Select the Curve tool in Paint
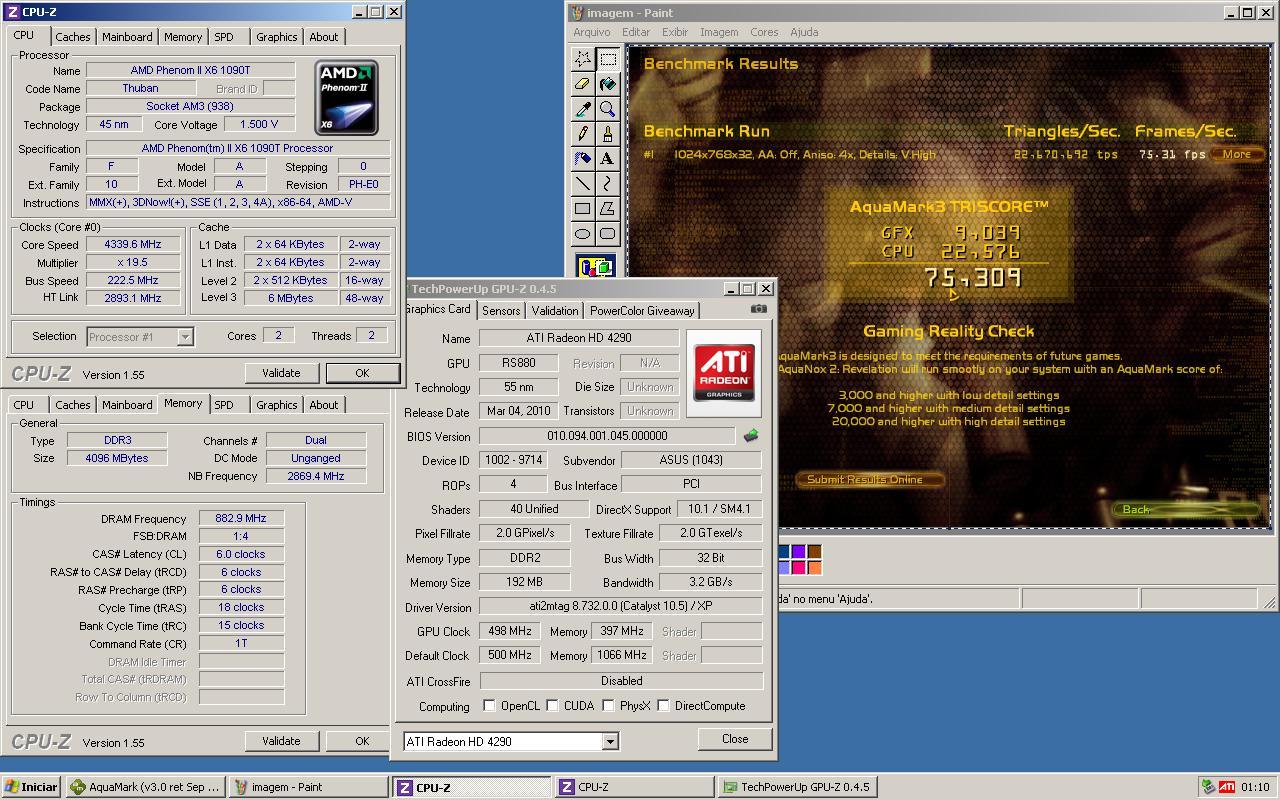Screen dimensions: 1280x800 pos(608,184)
